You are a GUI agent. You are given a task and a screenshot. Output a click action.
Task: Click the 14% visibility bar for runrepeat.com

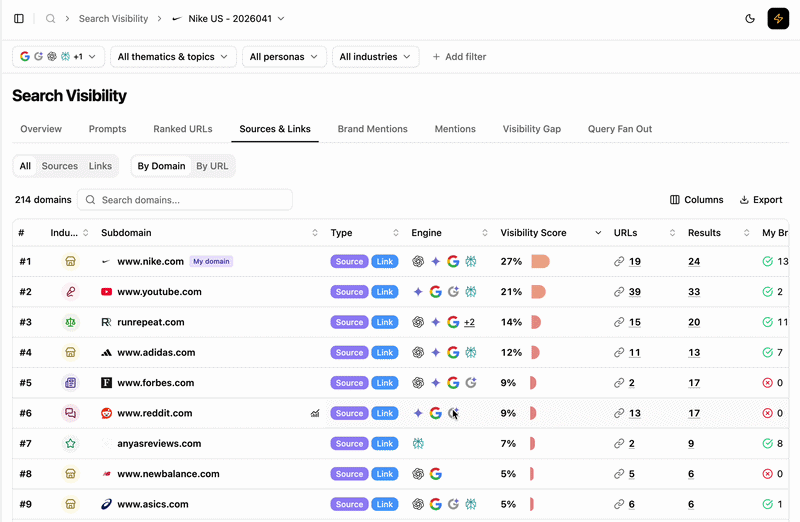coord(536,322)
